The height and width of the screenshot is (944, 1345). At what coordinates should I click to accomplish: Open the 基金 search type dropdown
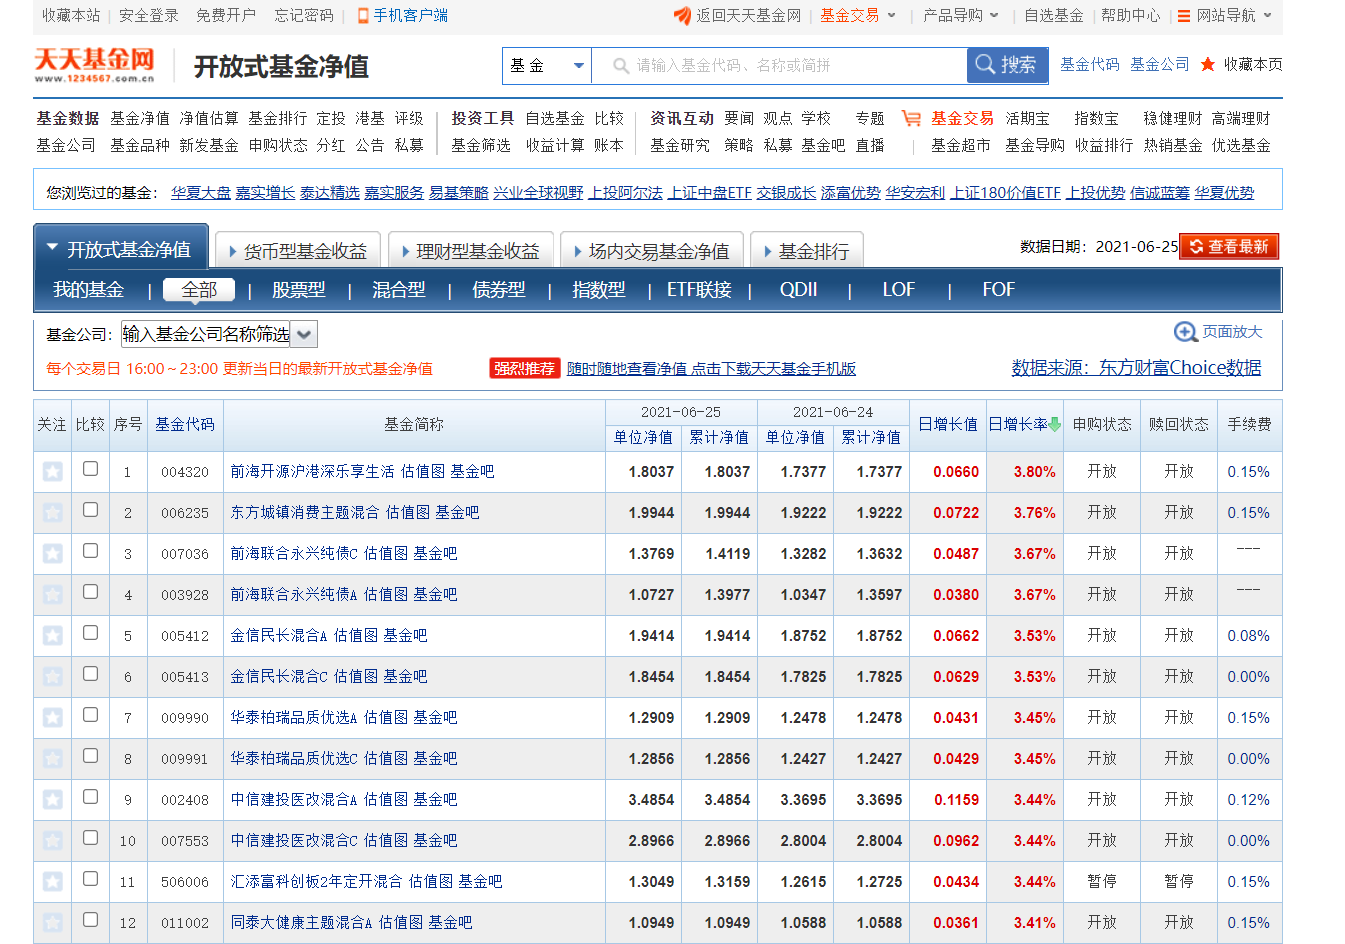click(547, 66)
